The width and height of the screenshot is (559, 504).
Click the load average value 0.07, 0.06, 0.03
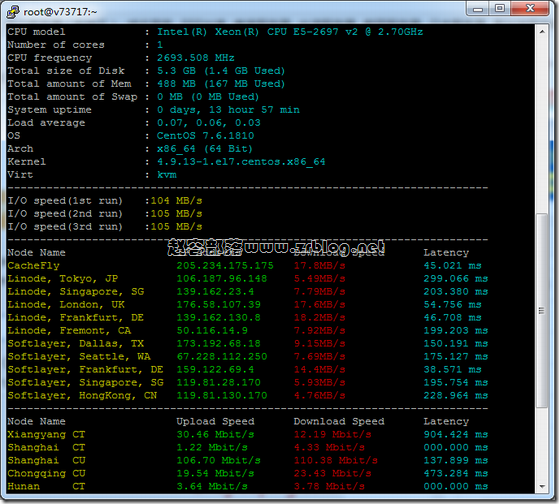pyautogui.click(x=209, y=123)
